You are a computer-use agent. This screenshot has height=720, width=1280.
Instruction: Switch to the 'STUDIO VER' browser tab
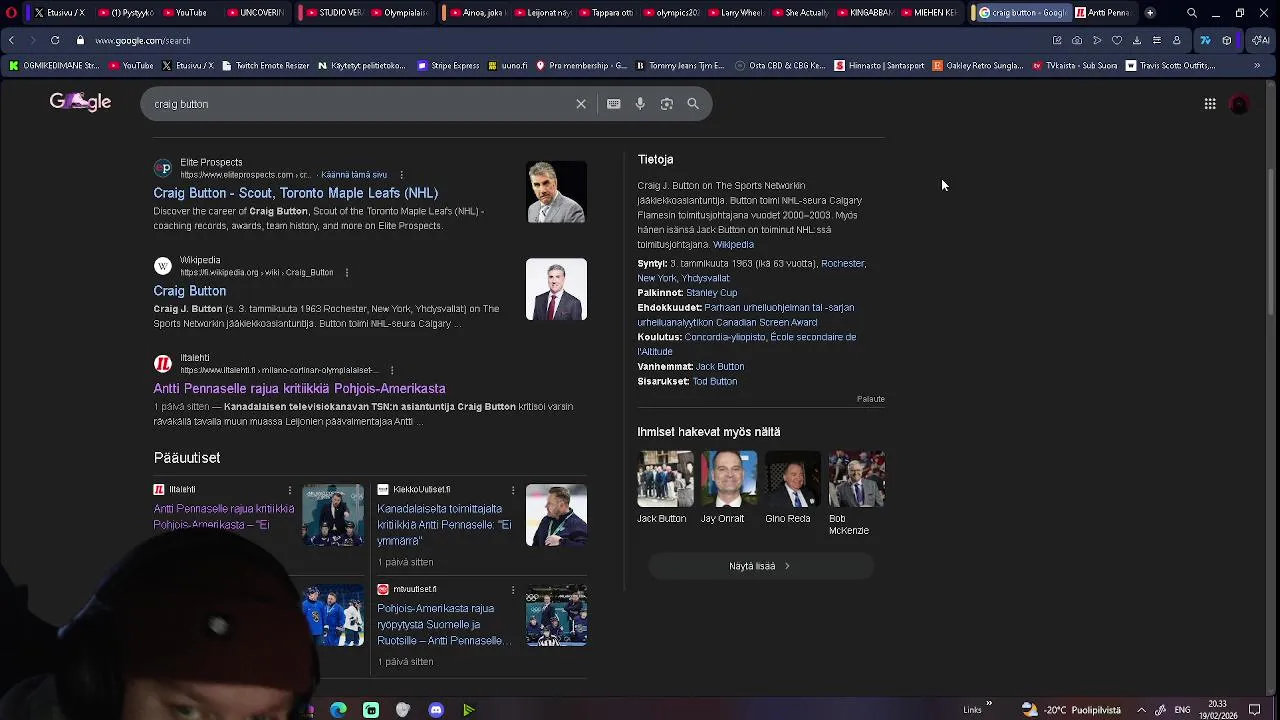(334, 13)
